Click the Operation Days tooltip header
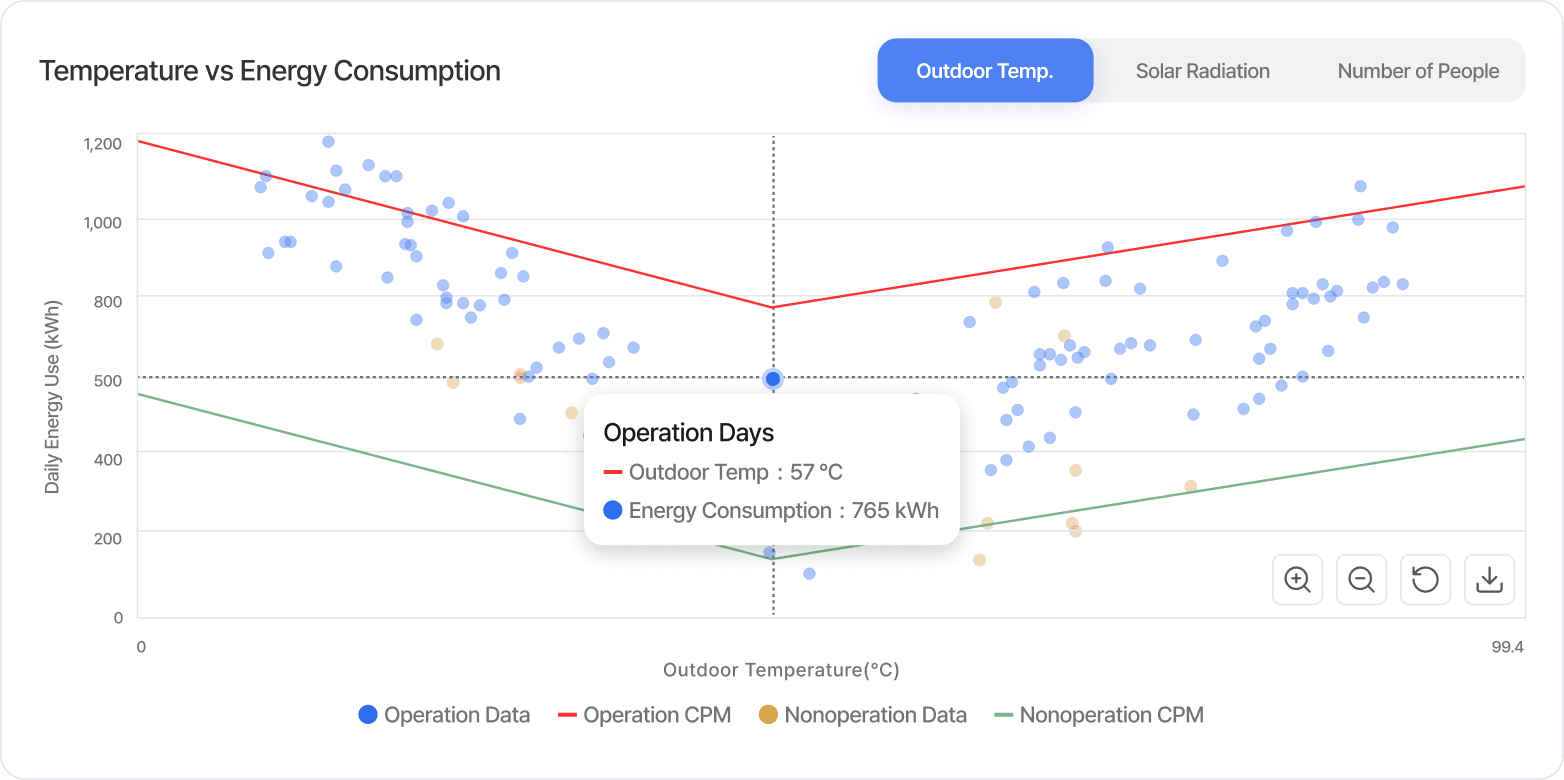 [x=688, y=432]
